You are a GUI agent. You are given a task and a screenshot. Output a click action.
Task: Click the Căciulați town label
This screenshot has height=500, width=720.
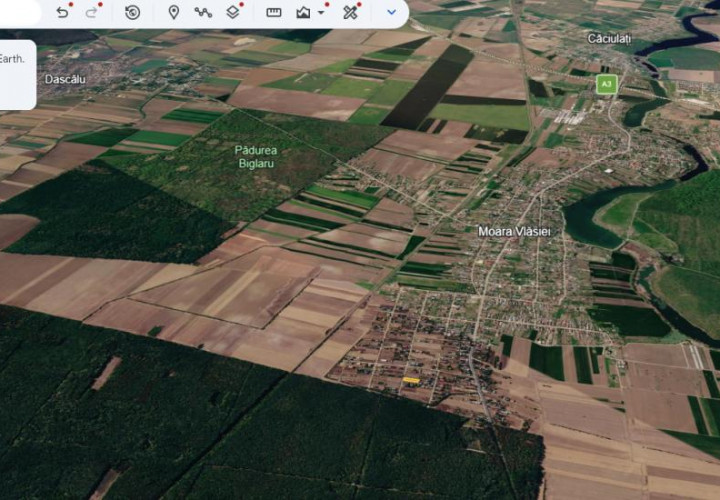[x=609, y=39]
